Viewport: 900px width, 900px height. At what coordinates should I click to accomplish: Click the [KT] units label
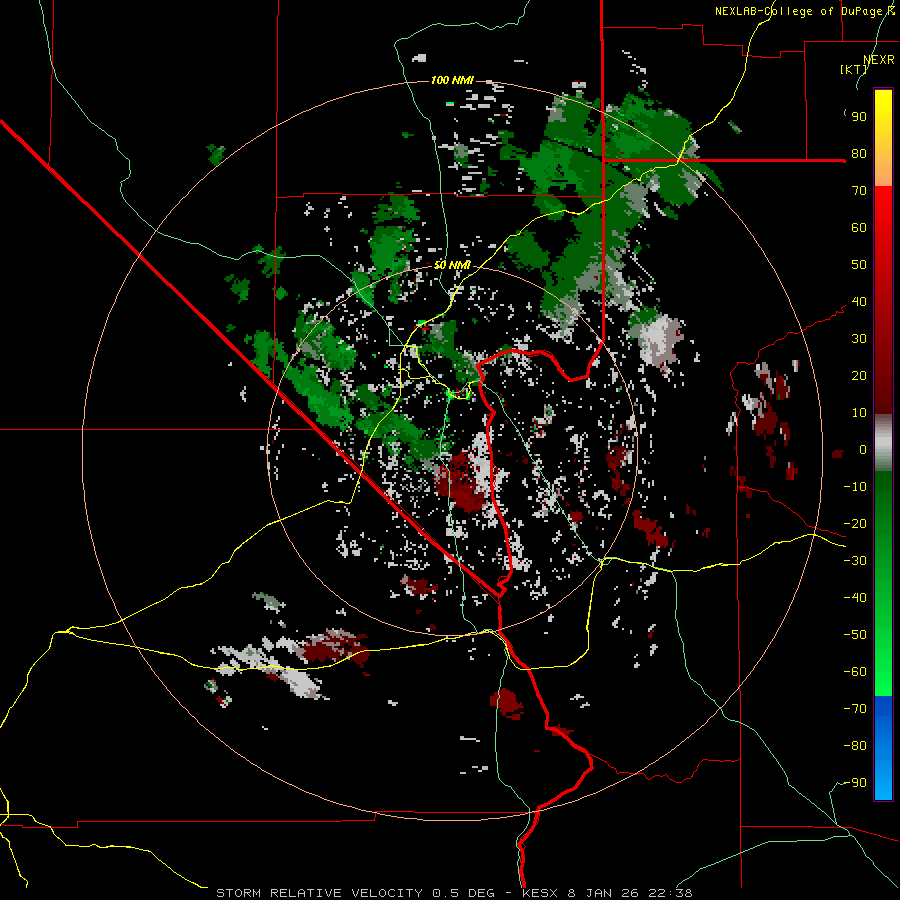(x=854, y=69)
